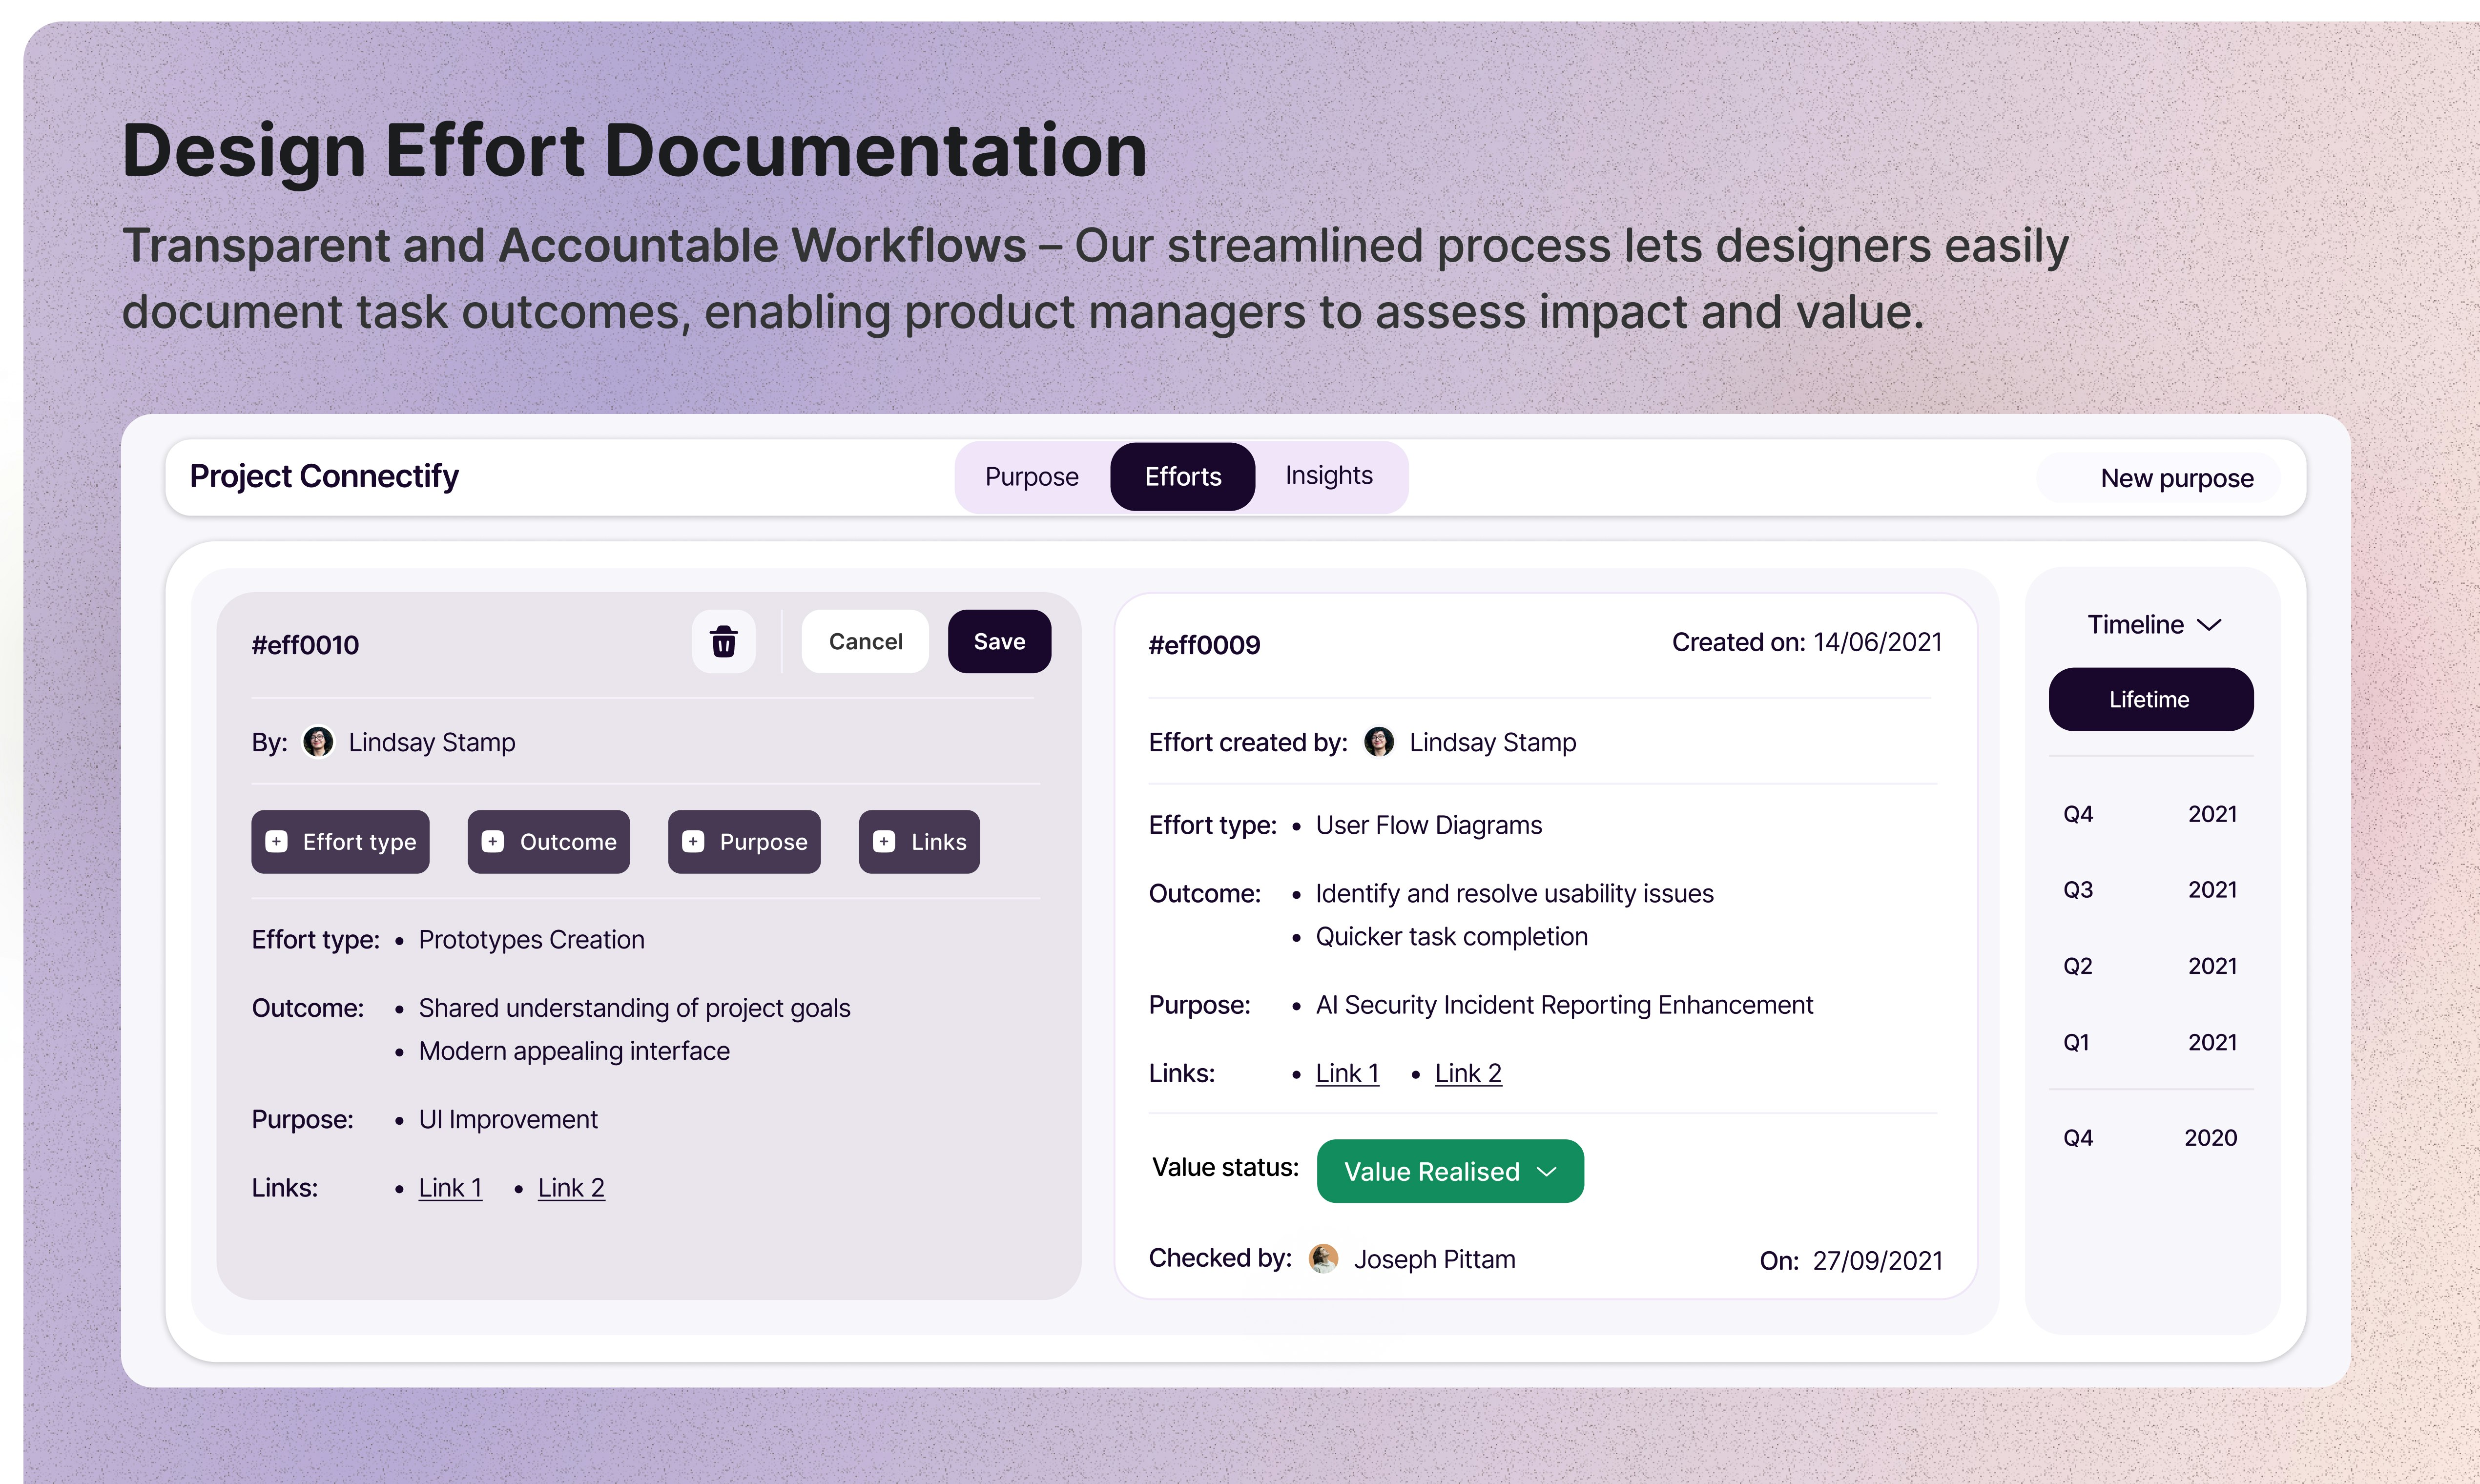Image resolution: width=2480 pixels, height=1484 pixels.
Task: Open Link 2 in #eff0010 card
Action: click(x=571, y=1188)
